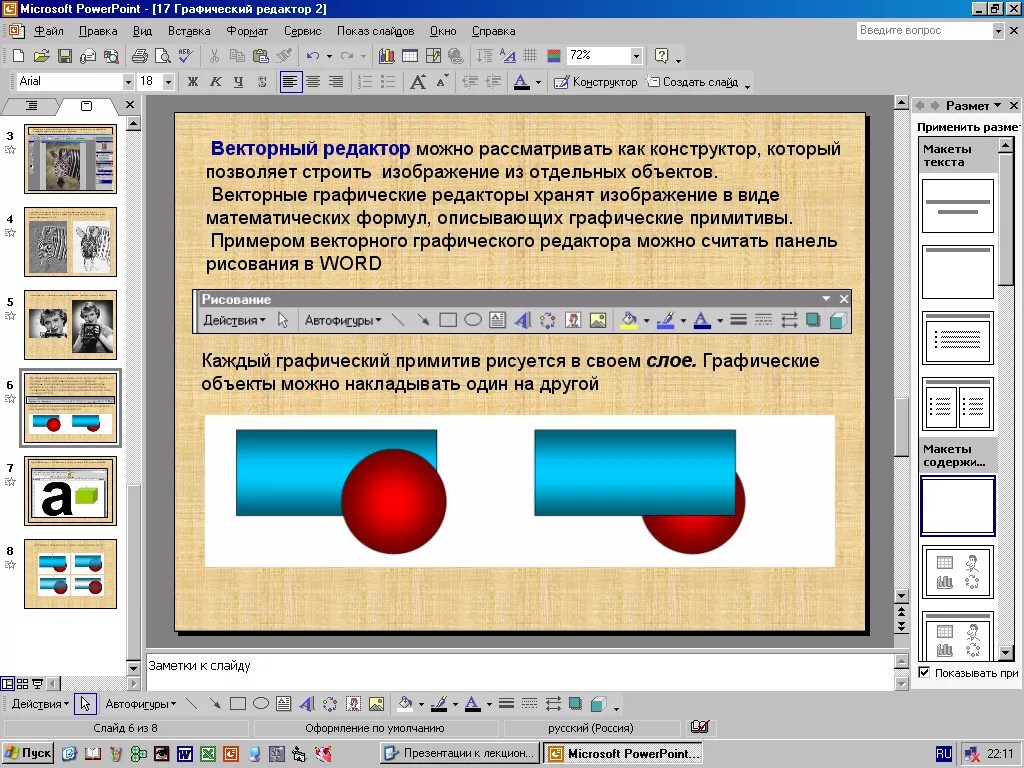The image size is (1024, 768).
Task: Toggle underline formatting (Ч)
Action: [238, 82]
